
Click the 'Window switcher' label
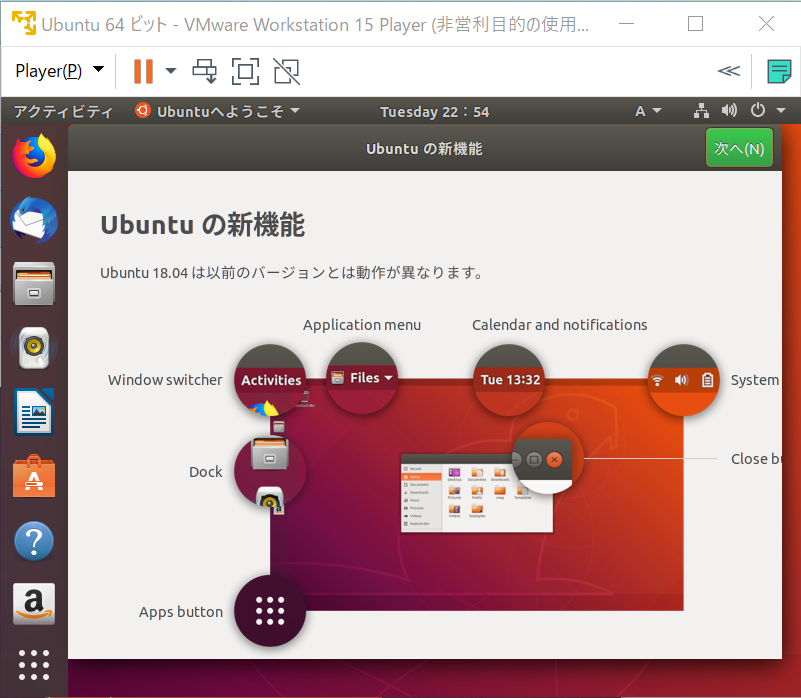[165, 380]
